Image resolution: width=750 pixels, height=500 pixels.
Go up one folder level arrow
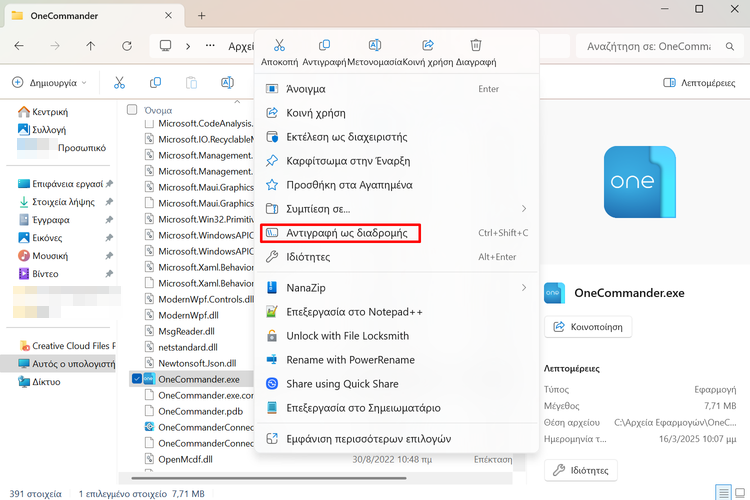[x=90, y=46]
